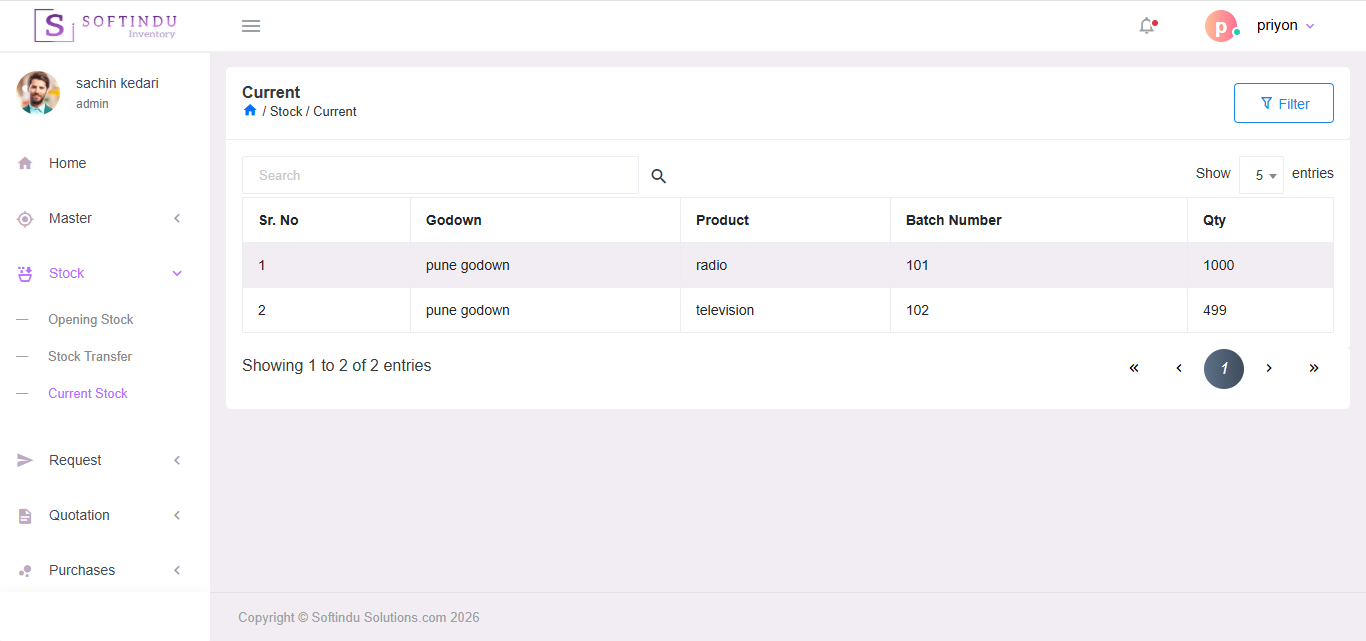1366x641 pixels.
Task: Open the Stock breadcrumb link
Action: [x=285, y=111]
